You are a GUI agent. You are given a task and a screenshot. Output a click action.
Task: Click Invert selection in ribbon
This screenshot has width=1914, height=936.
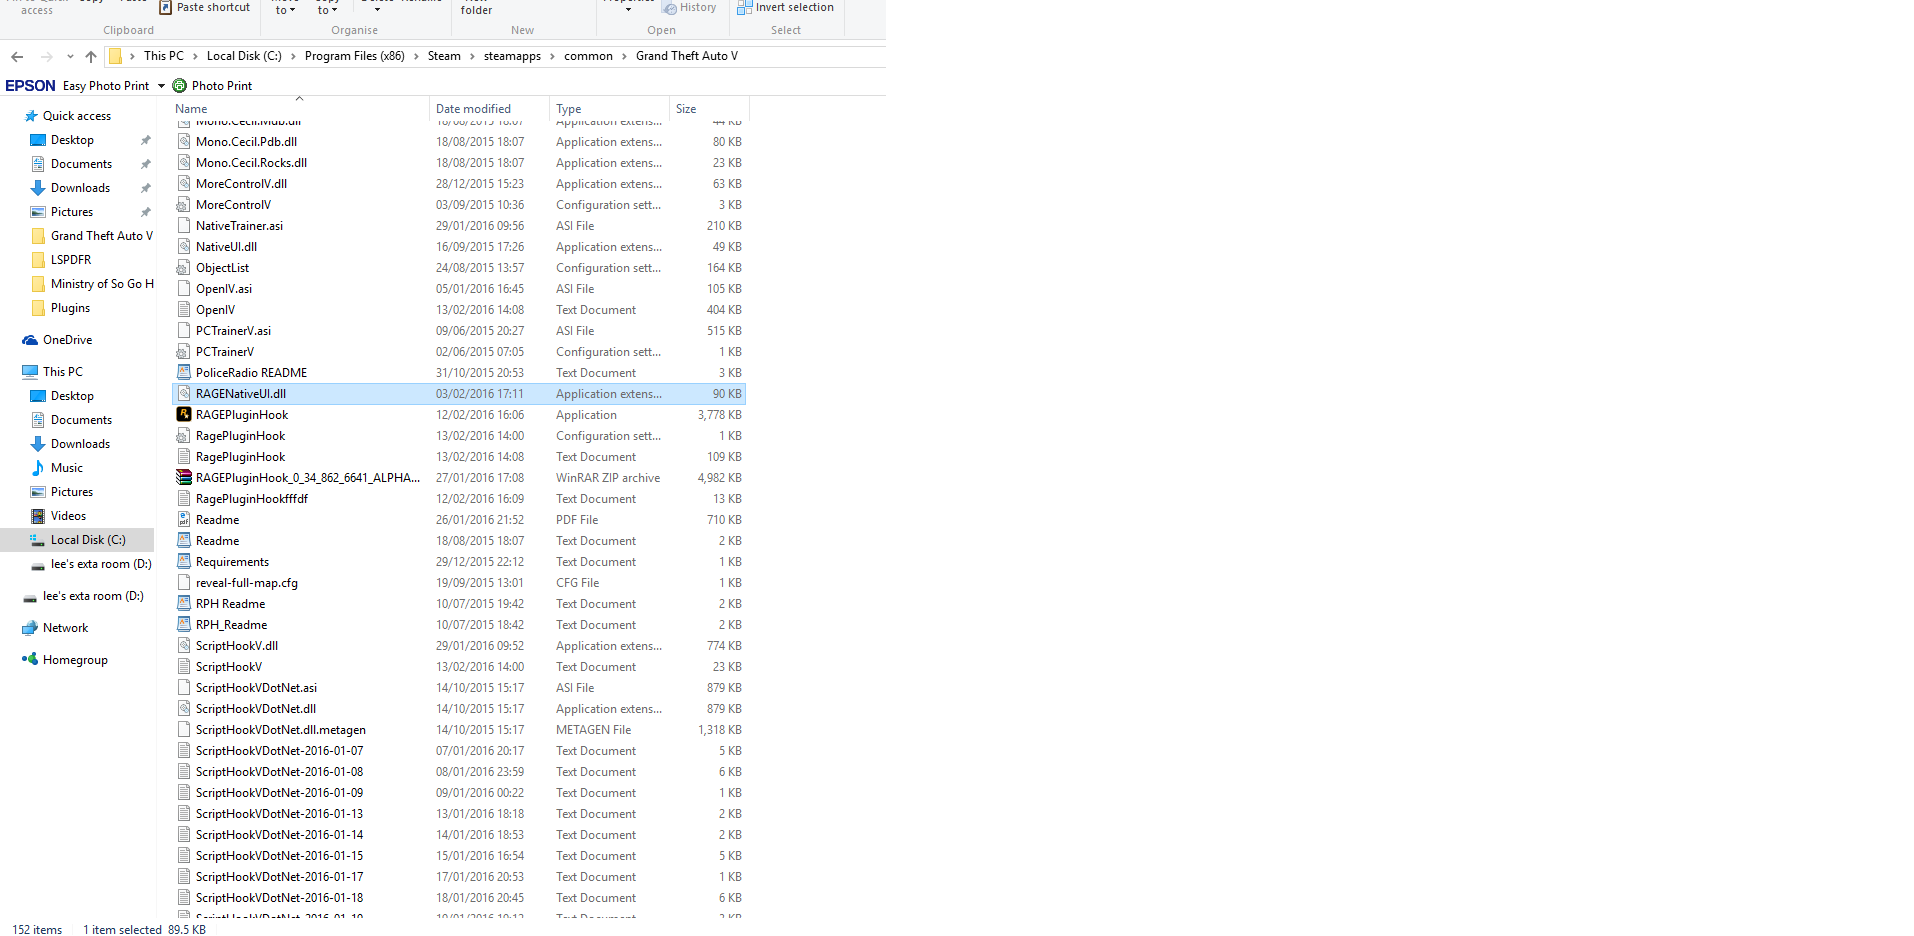click(x=785, y=8)
